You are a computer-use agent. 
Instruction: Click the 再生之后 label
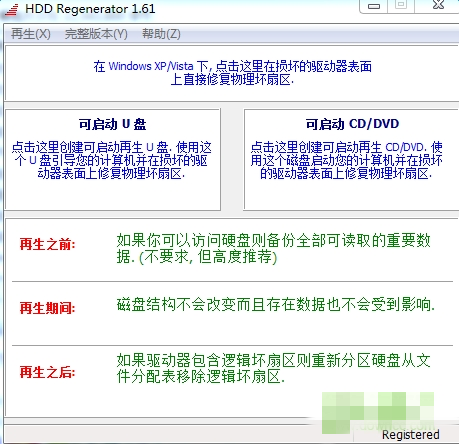[x=47, y=372]
